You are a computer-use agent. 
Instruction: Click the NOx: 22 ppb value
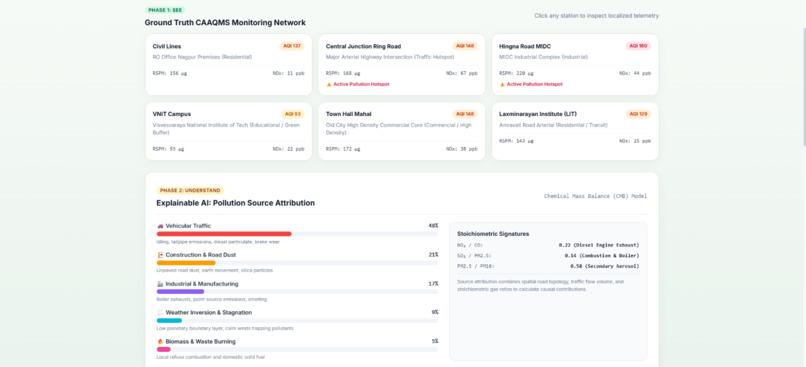pos(288,149)
